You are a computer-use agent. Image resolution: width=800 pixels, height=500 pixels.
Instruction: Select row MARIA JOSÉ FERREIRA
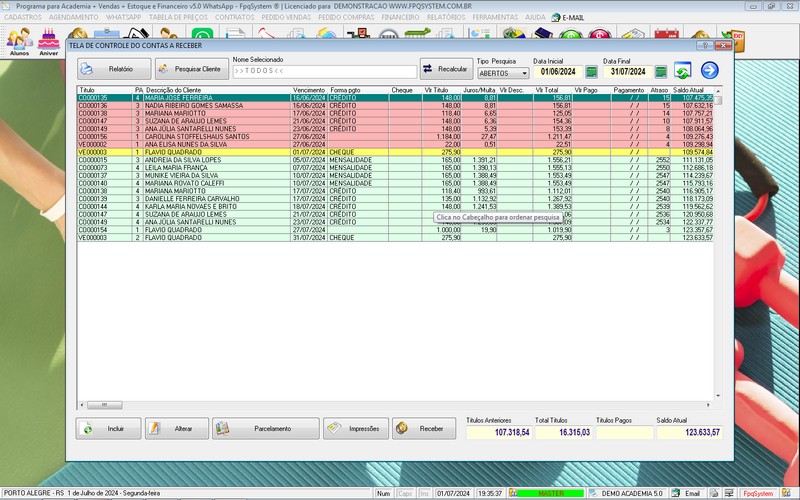(395, 97)
